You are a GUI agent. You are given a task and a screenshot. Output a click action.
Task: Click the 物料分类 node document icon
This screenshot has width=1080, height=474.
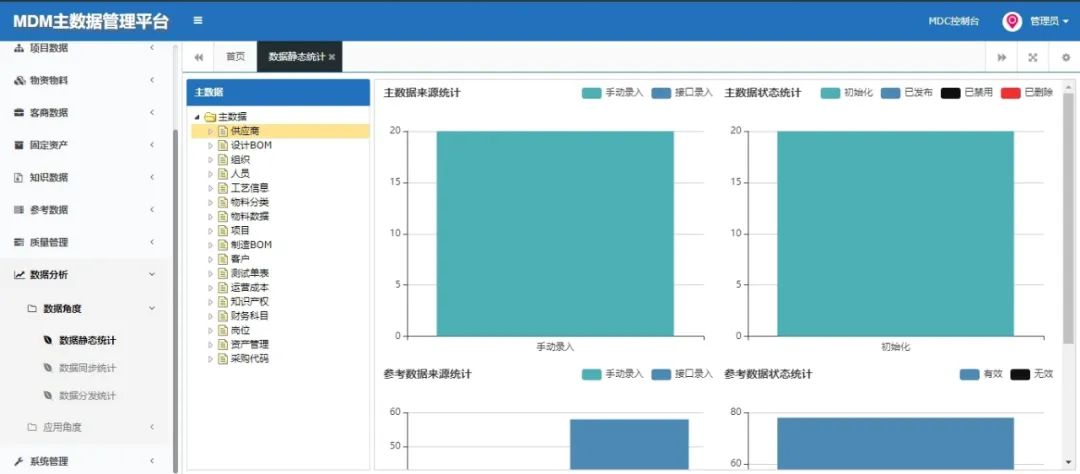click(x=222, y=202)
